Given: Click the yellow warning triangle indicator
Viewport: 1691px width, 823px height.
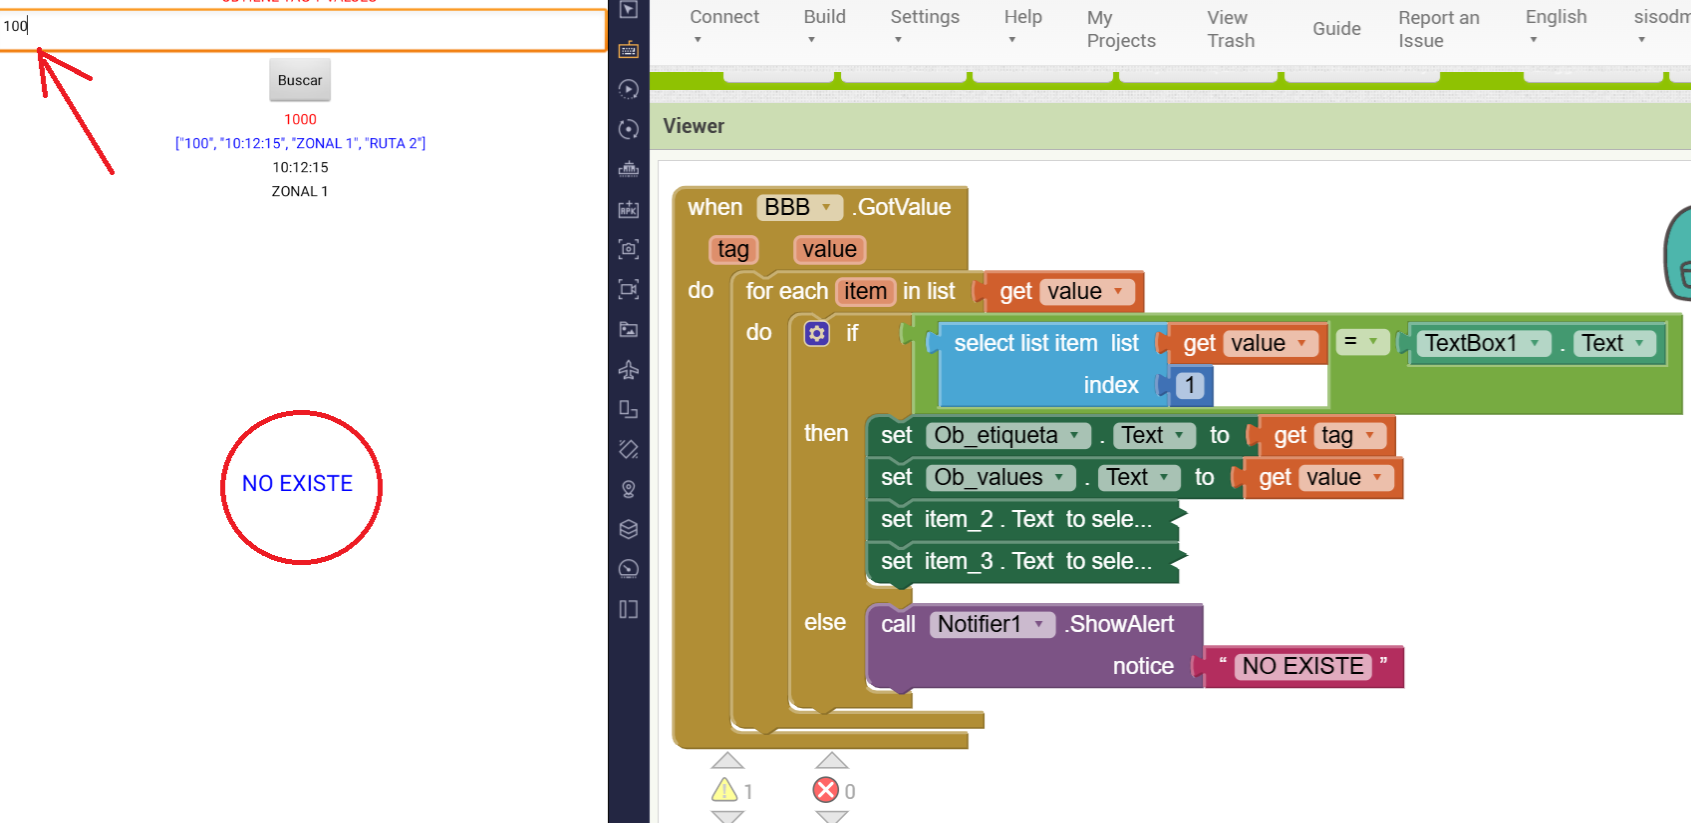Looking at the screenshot, I should pos(724,791).
